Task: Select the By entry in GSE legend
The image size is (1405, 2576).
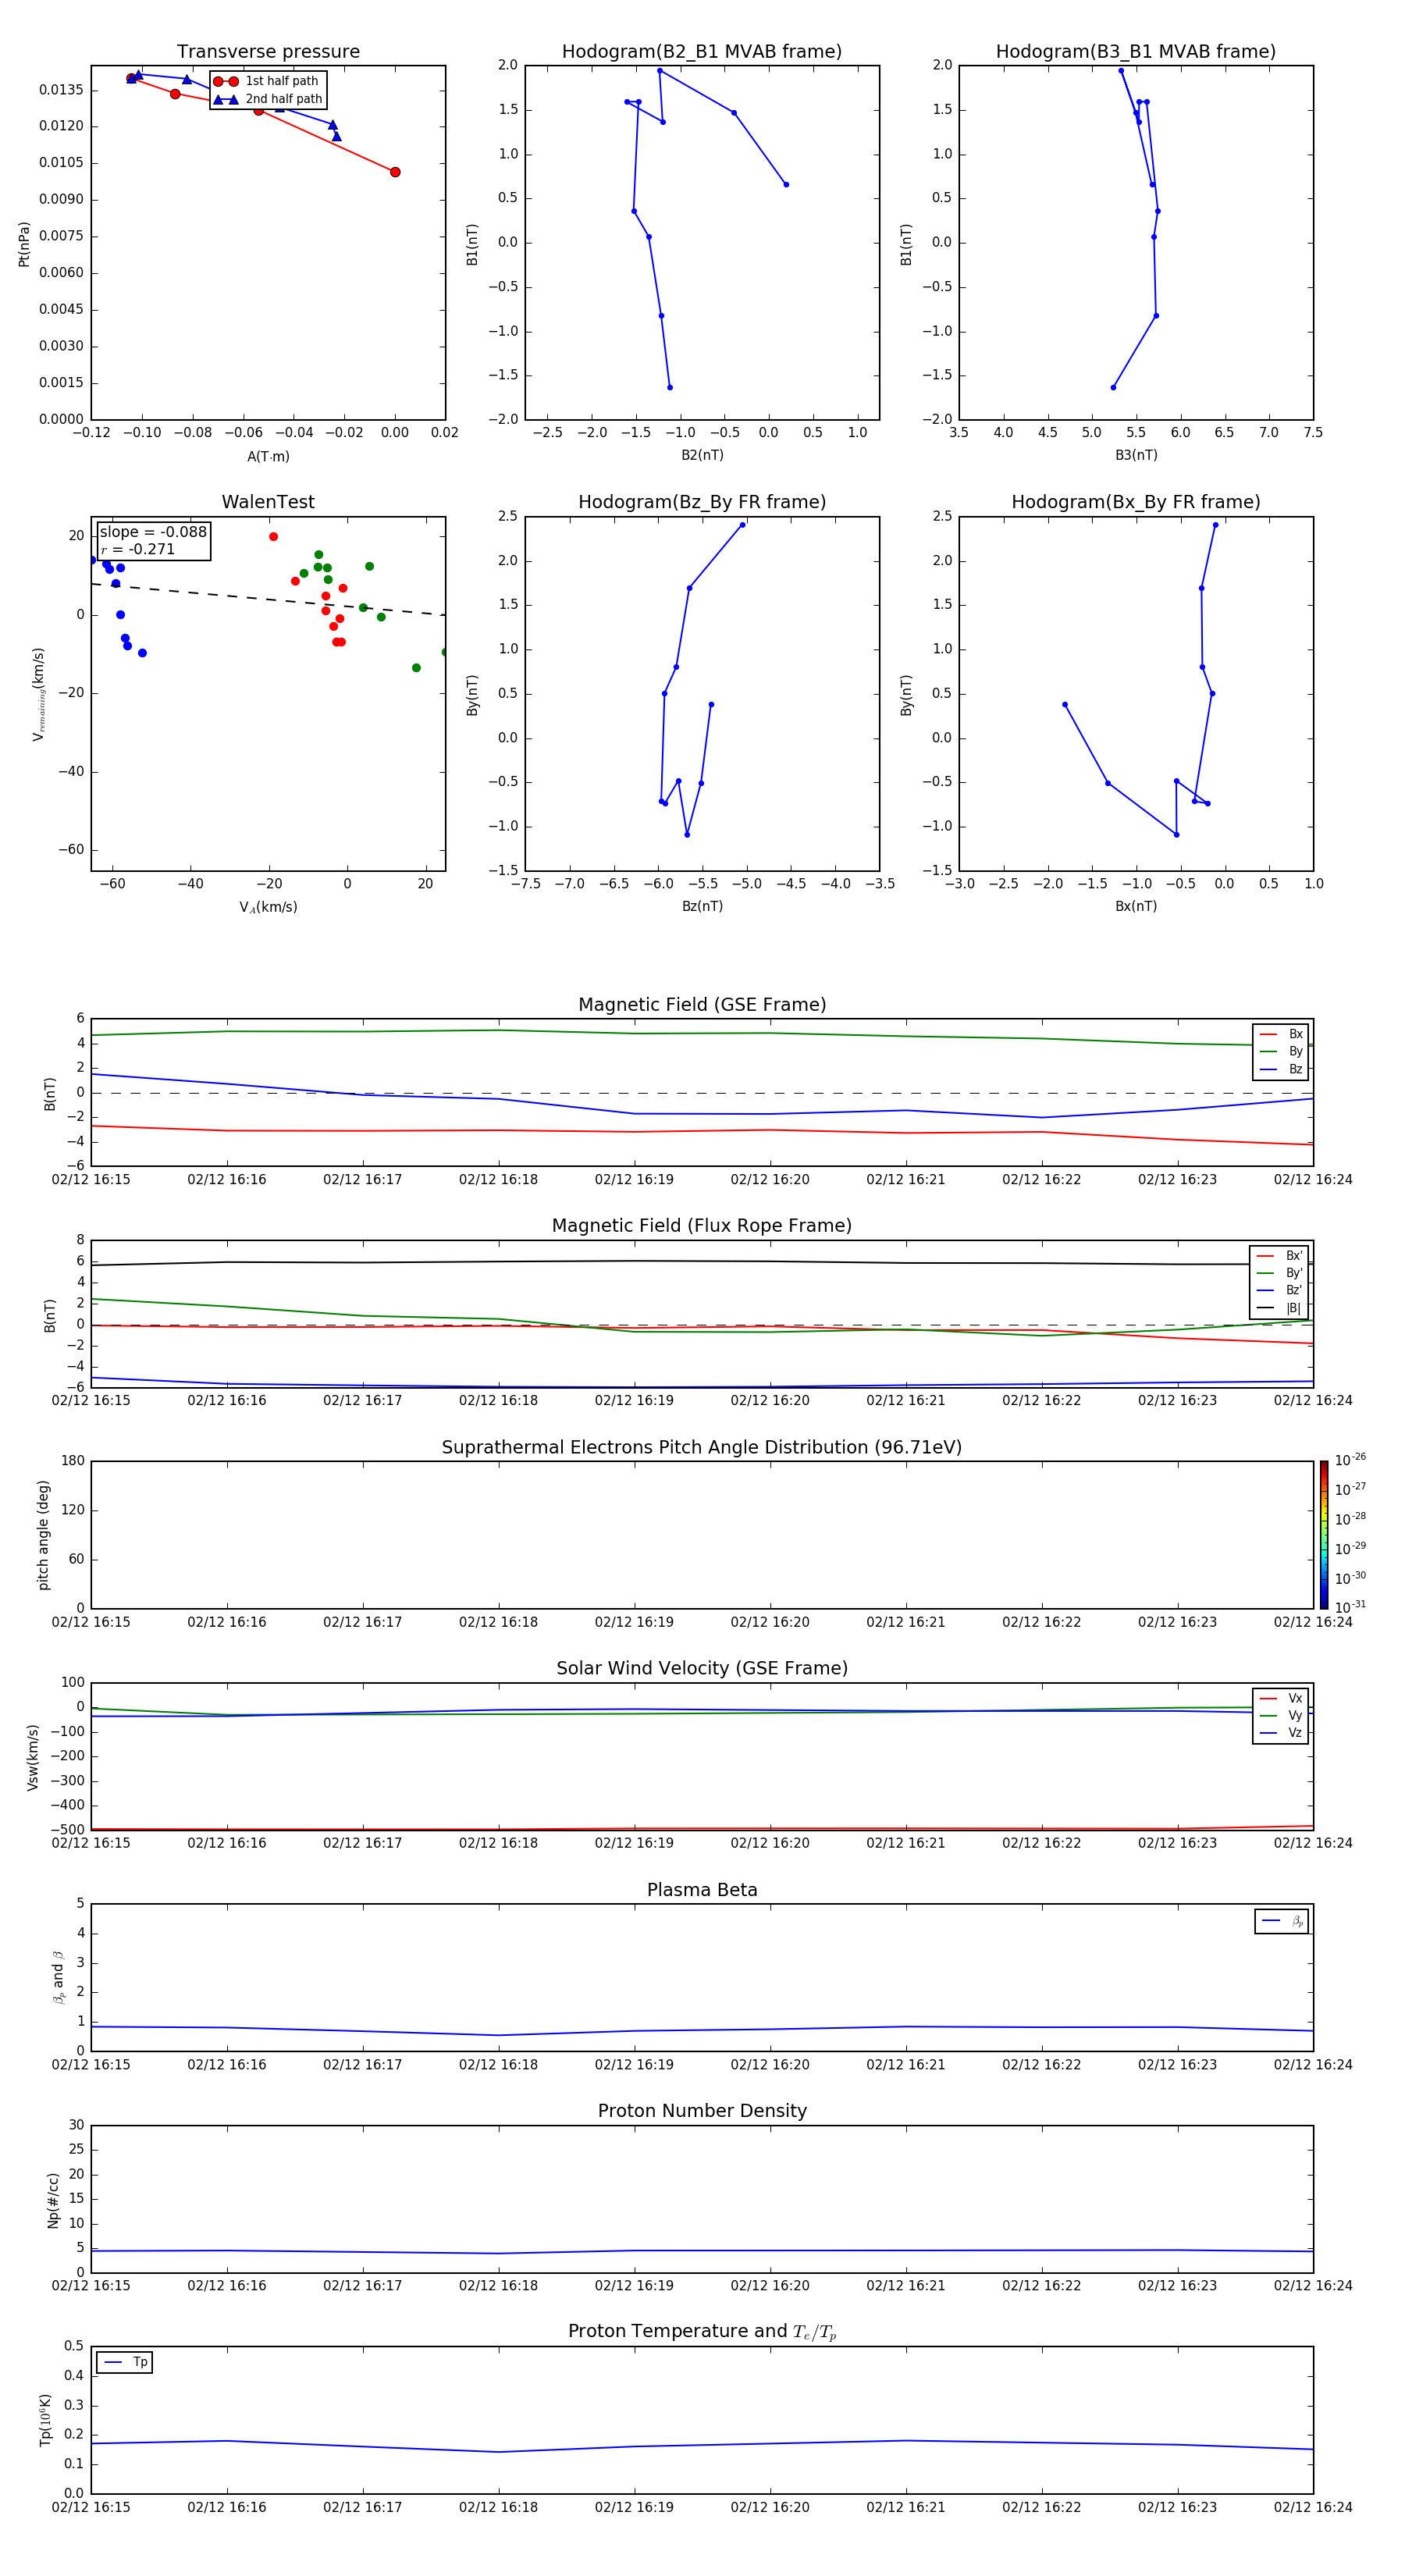Action: (x=1281, y=1052)
